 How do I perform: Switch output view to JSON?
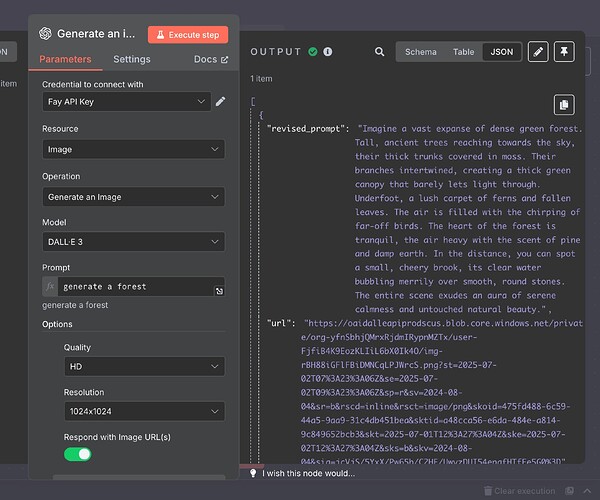502,52
